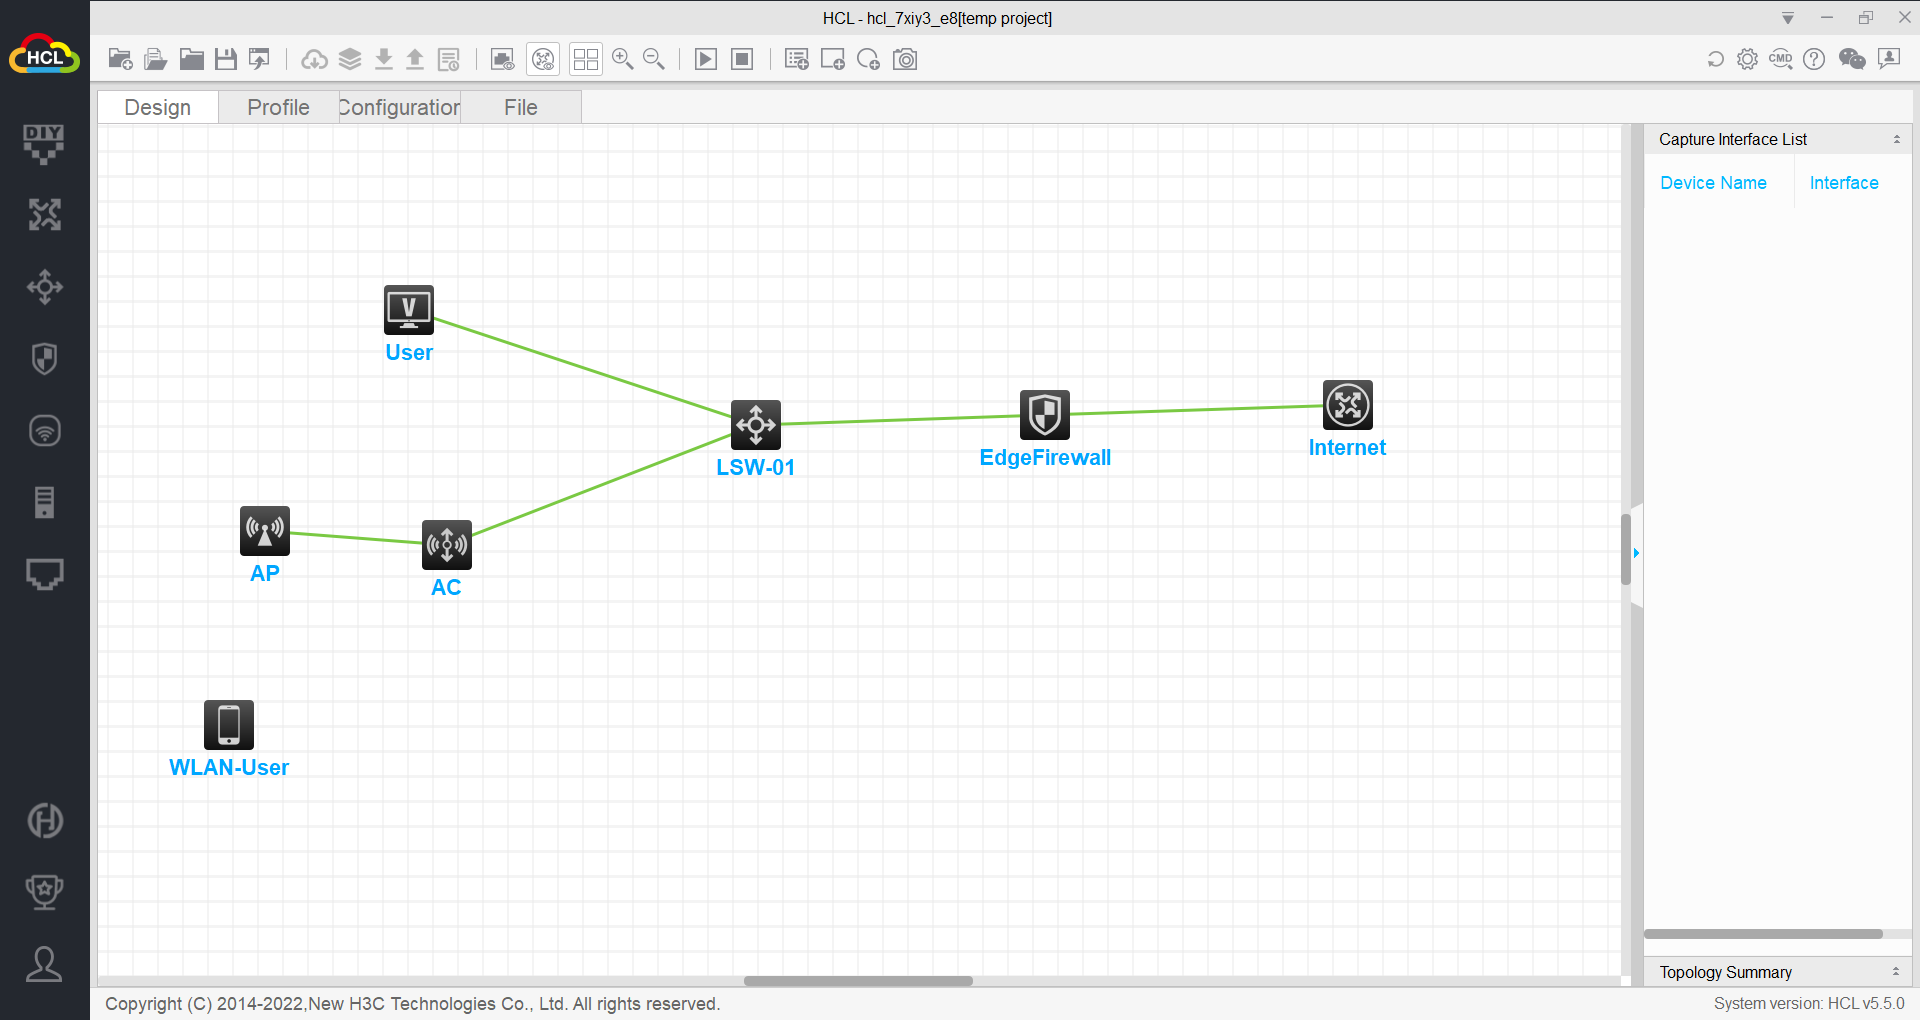Select the EdgeFirewall device

1045,415
